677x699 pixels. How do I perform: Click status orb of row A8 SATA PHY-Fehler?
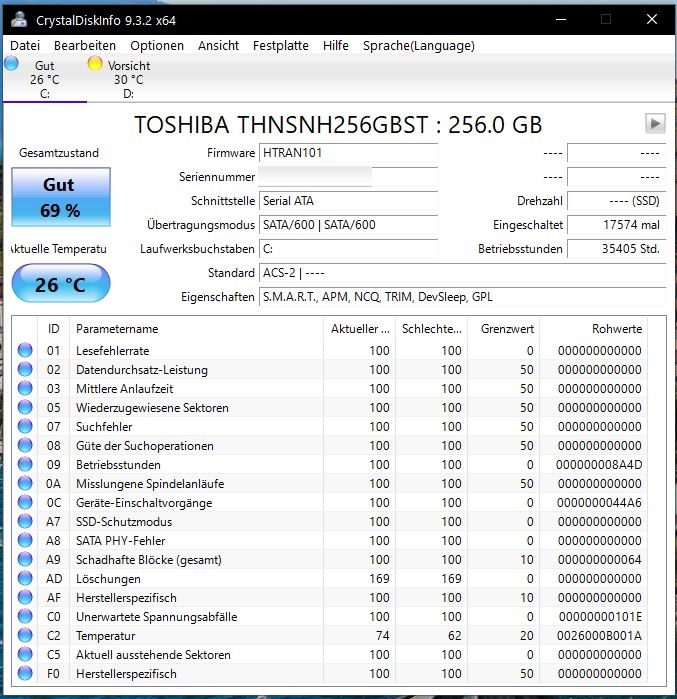coord(25,540)
